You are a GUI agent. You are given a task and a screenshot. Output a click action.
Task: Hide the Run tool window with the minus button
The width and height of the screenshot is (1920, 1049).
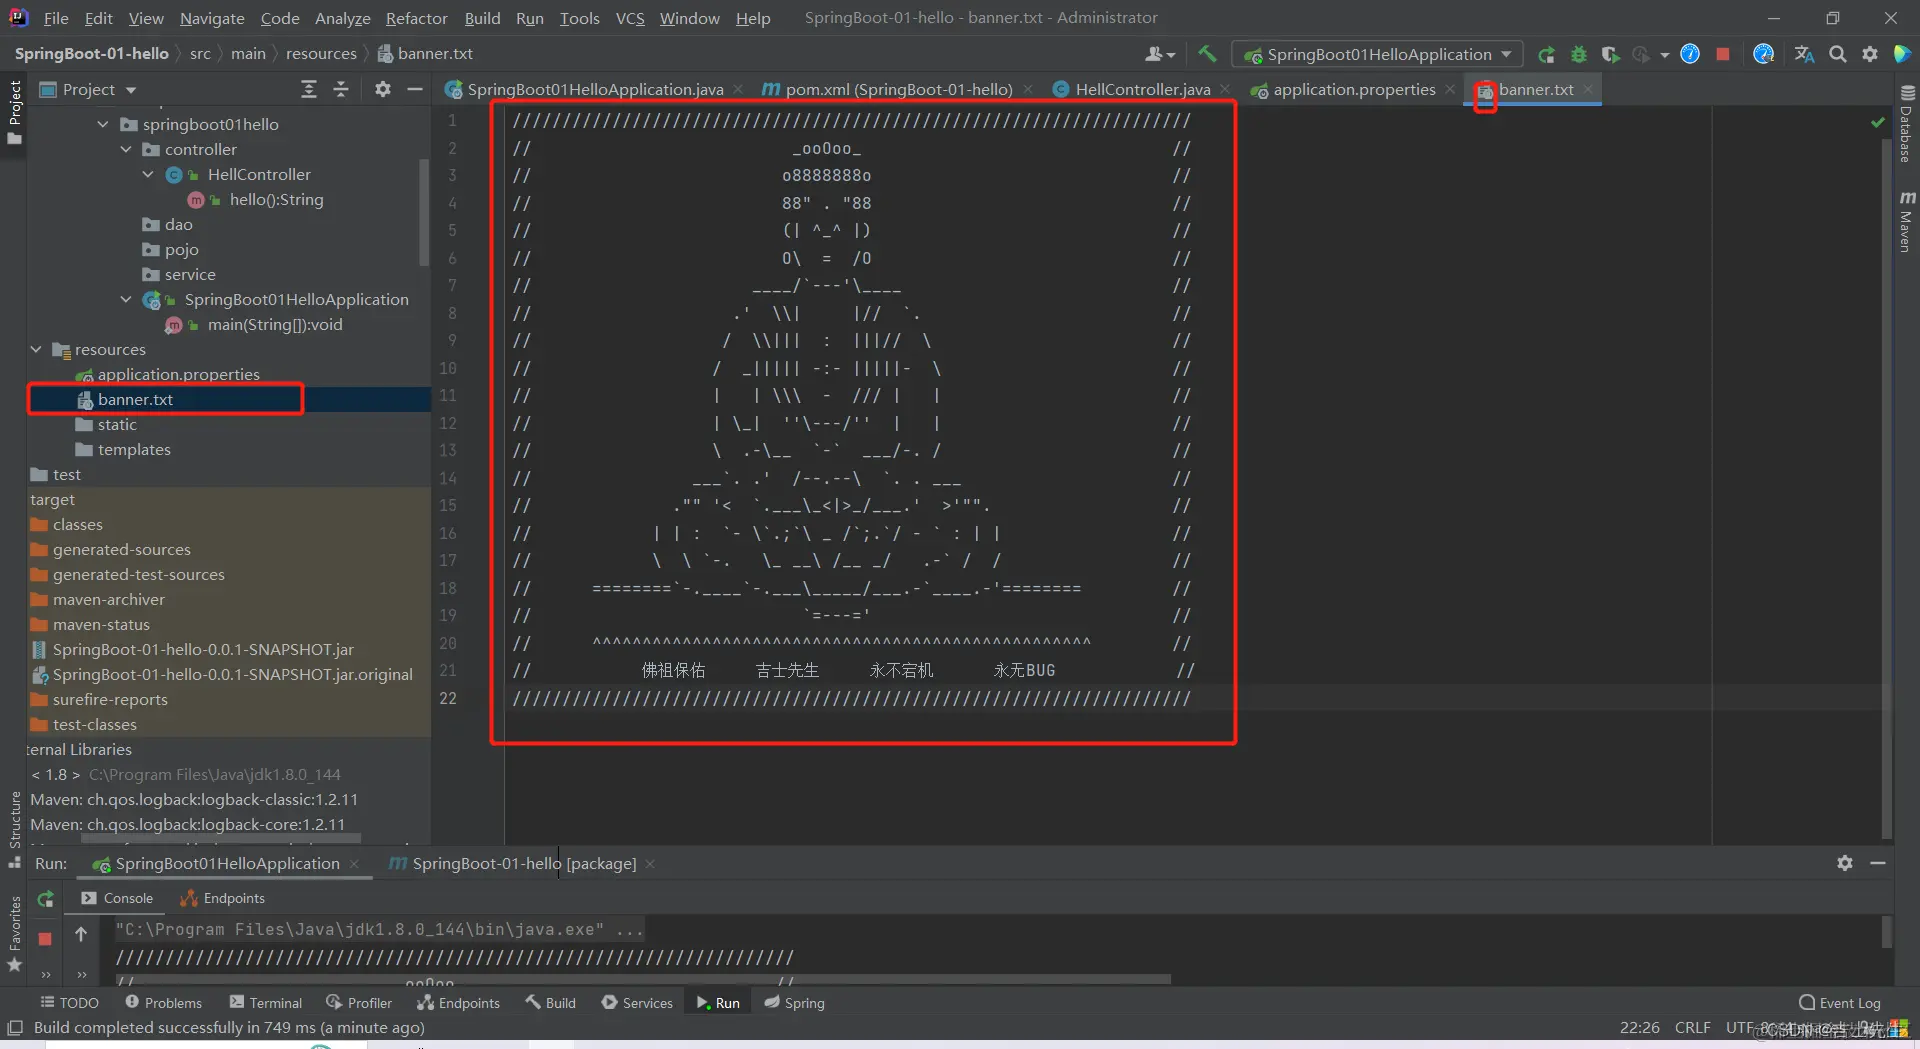coord(1878,863)
